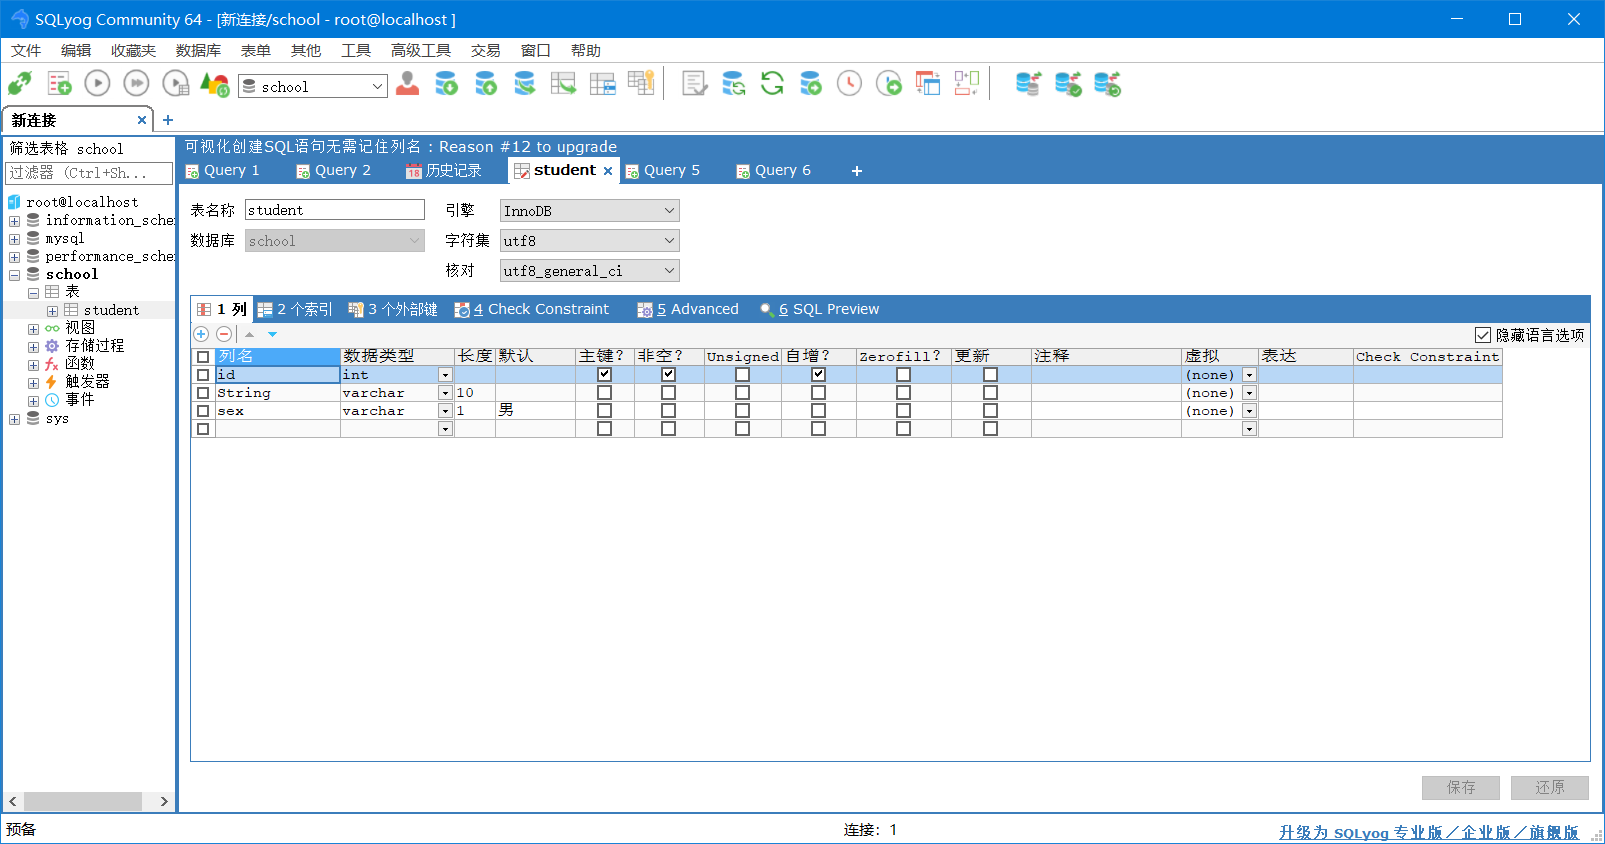This screenshot has width=1605, height=844.
Task: Click the blue plus add column icon
Action: tap(201, 334)
